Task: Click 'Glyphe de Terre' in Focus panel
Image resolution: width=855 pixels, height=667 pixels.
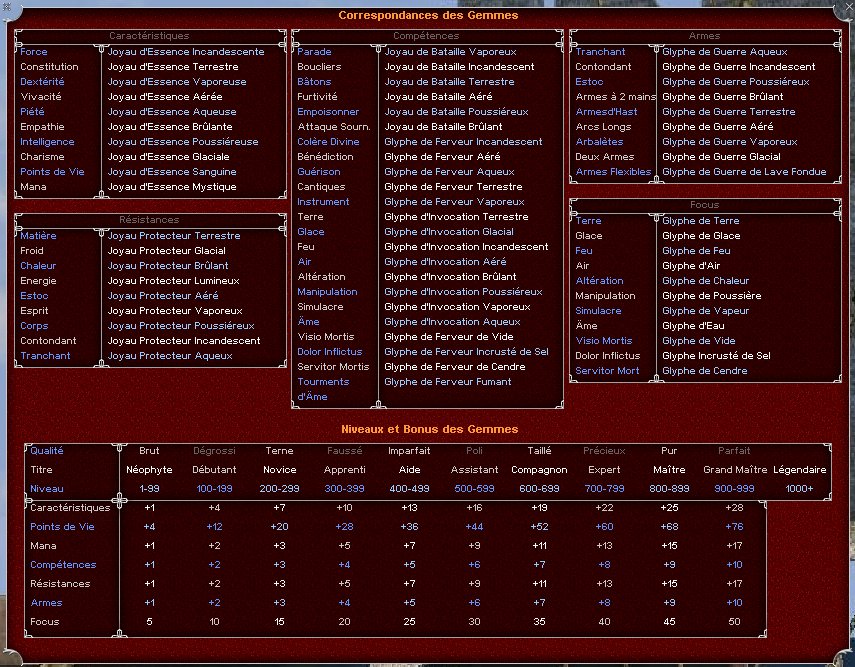Action: tap(701, 221)
